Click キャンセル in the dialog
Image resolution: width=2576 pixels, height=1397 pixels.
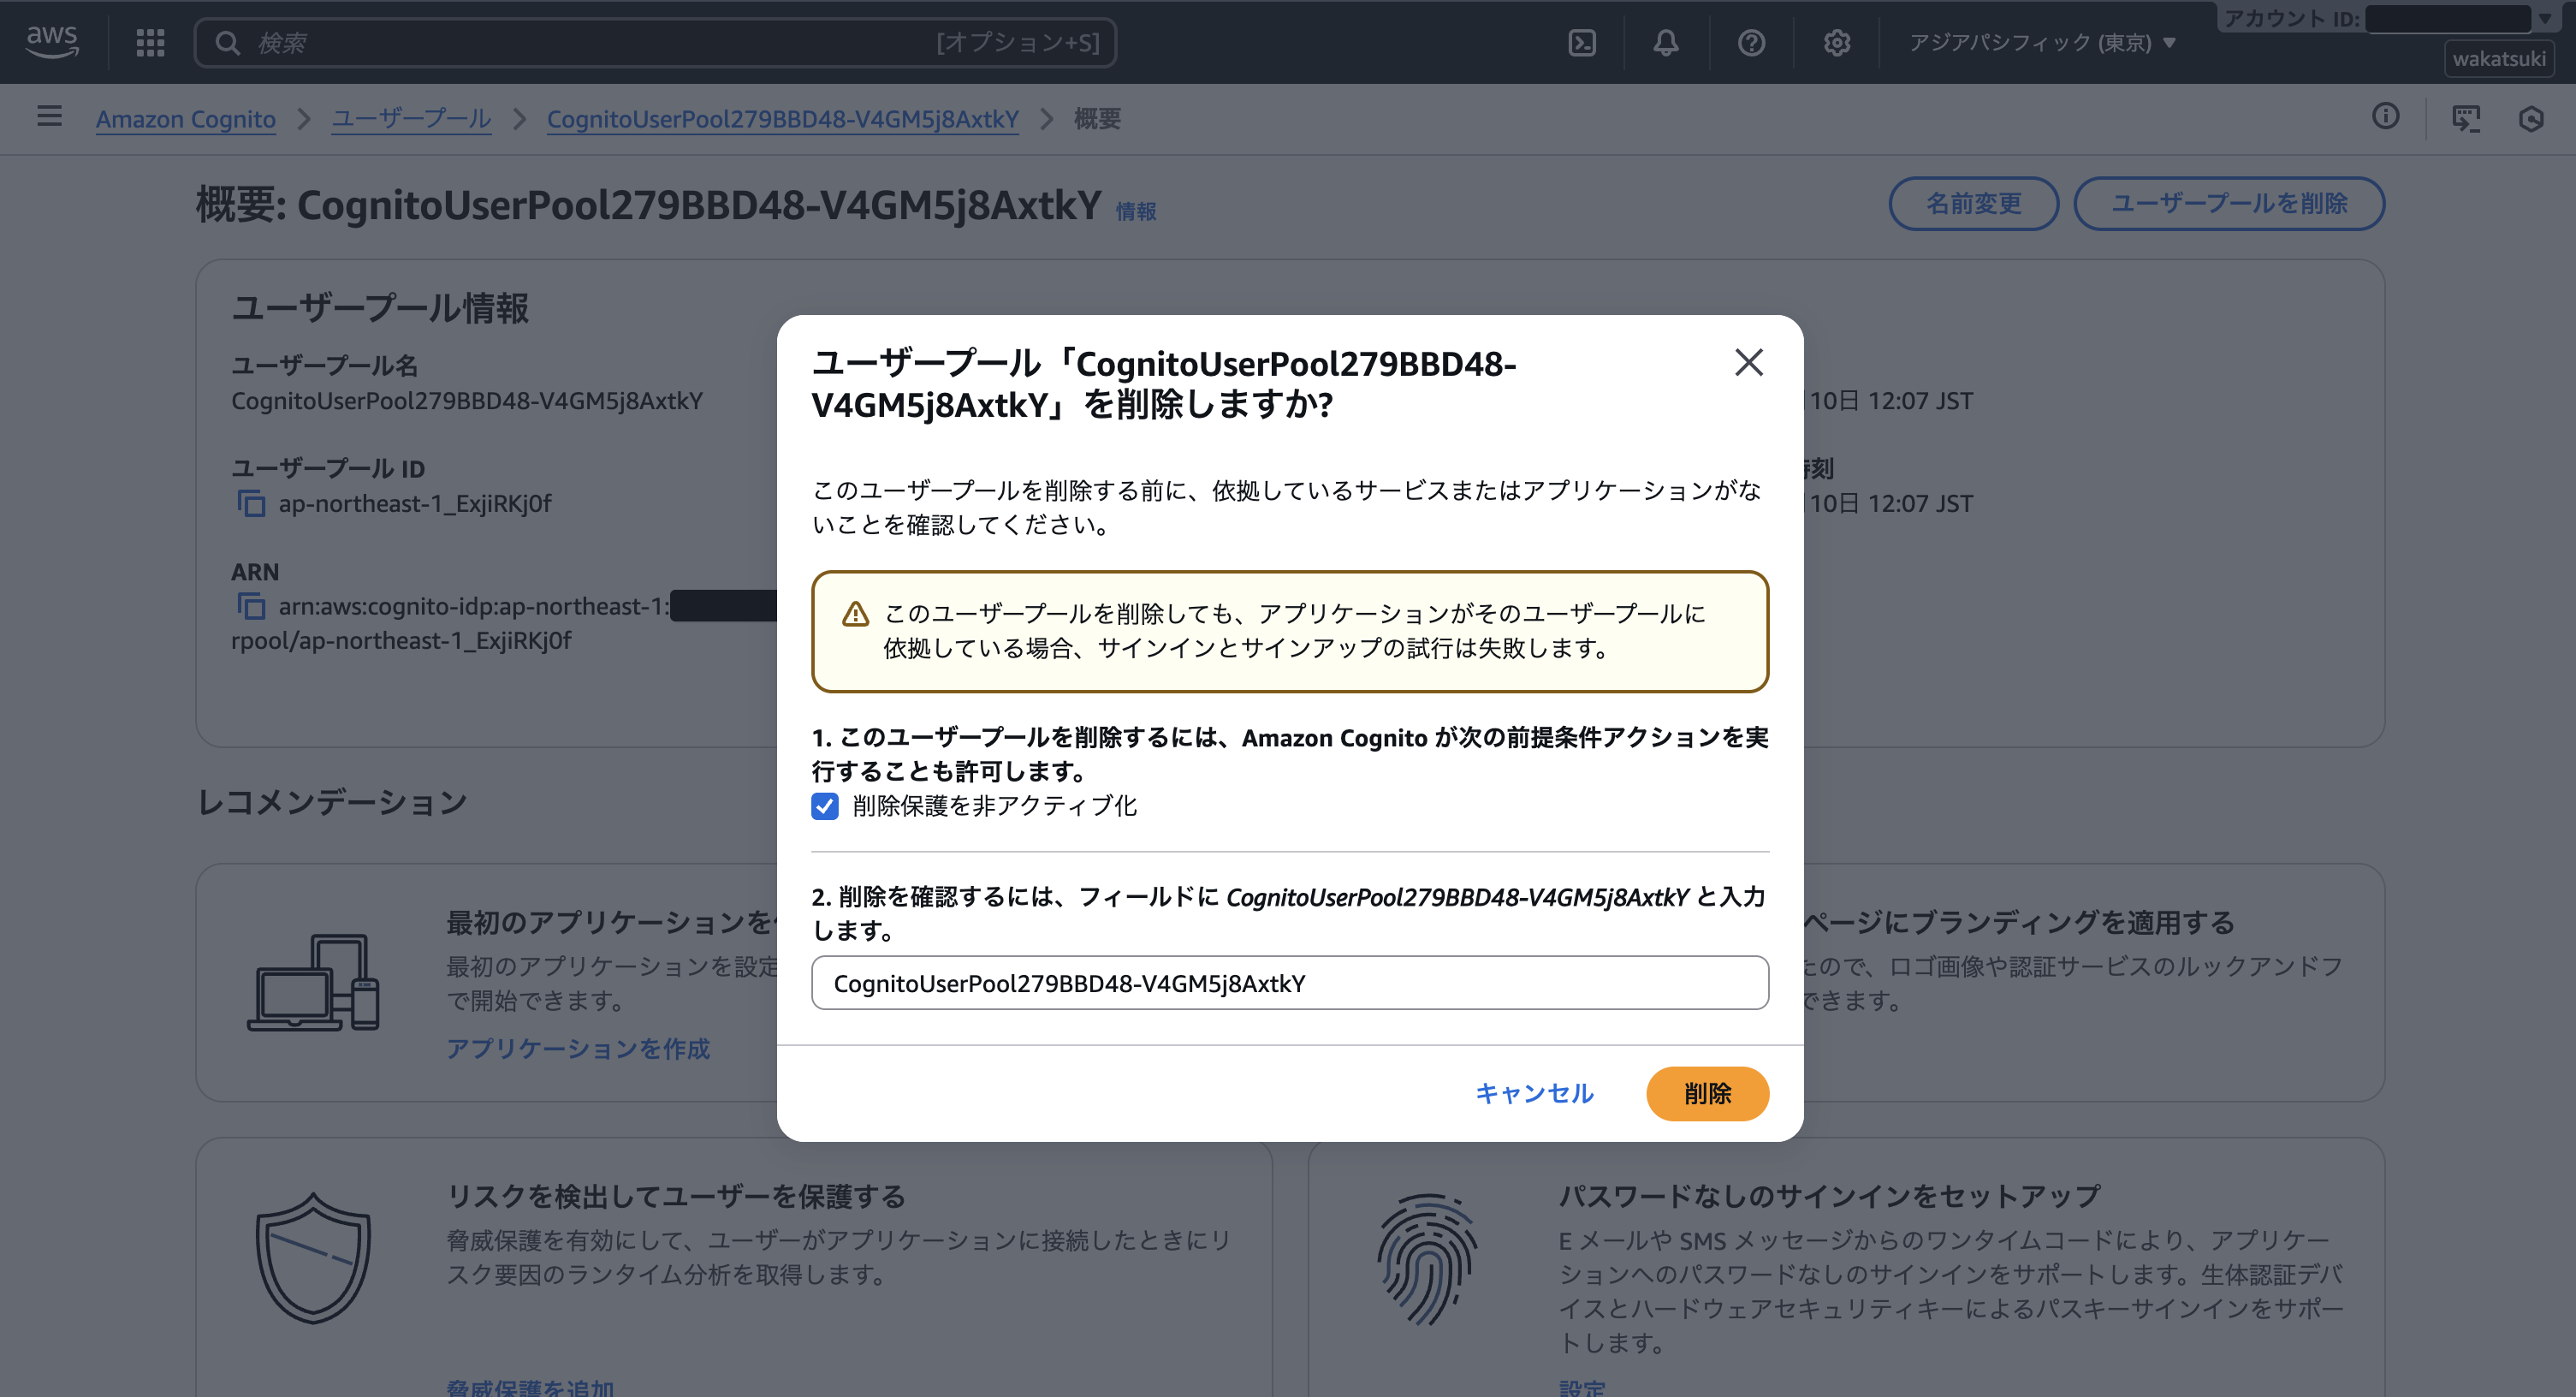(x=1534, y=1093)
